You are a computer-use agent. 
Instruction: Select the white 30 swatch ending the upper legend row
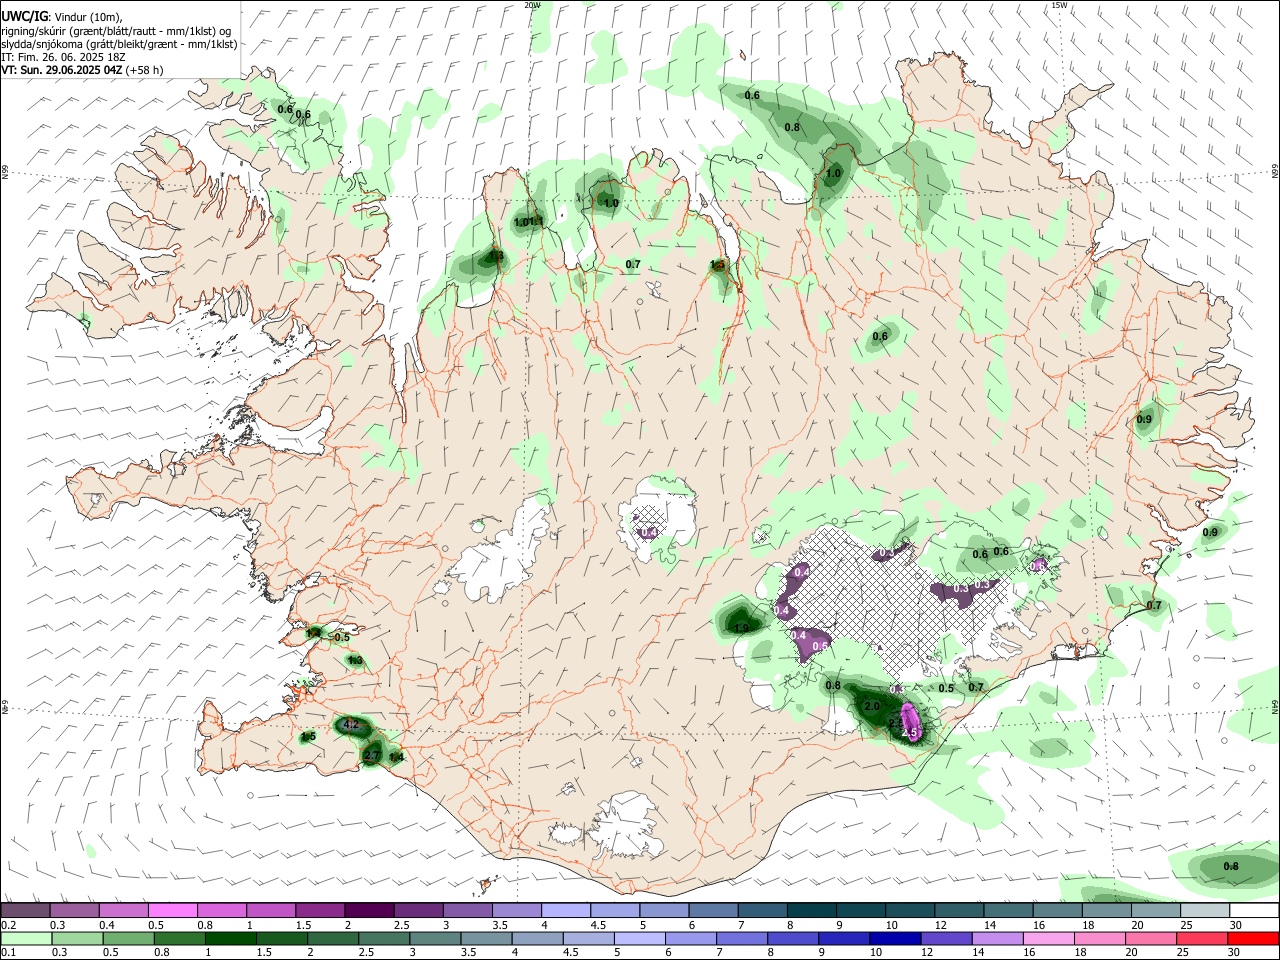(1254, 910)
